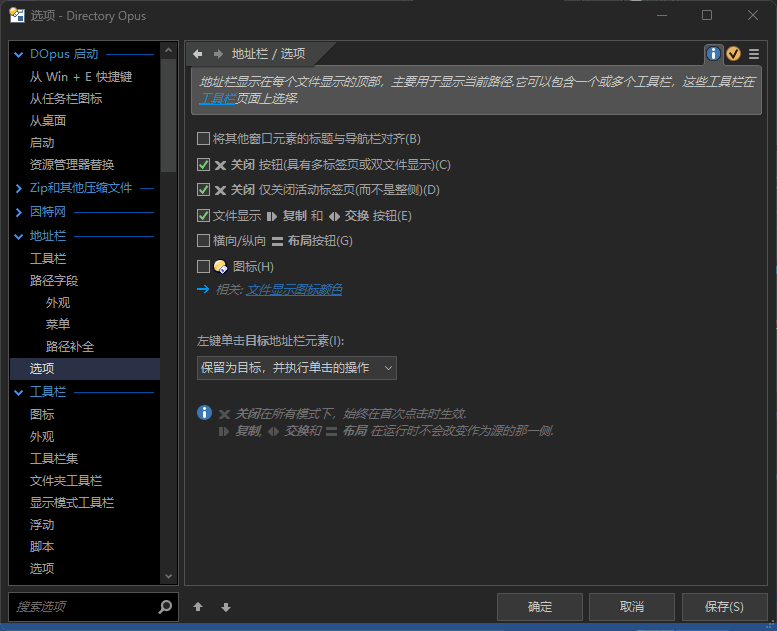Image resolution: width=777 pixels, height=631 pixels.
Task: Click the back arrow in the header
Action: [198, 54]
